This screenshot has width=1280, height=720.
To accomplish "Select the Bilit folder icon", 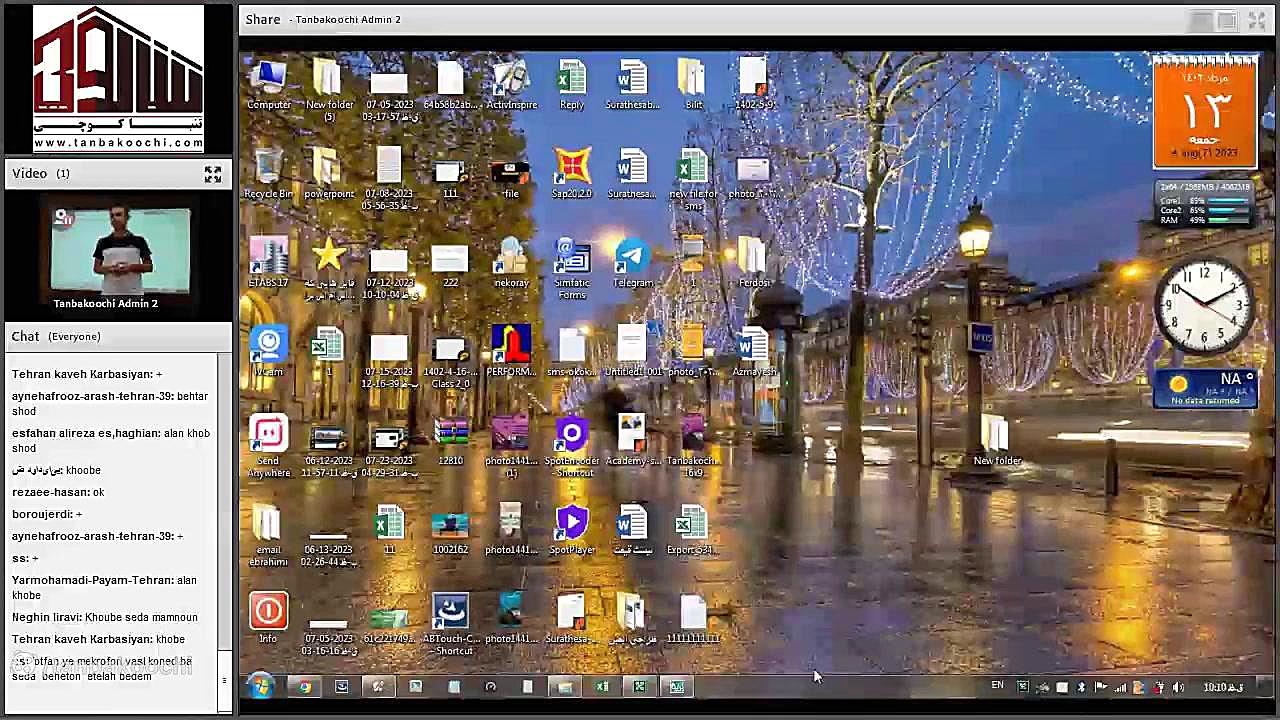I will pyautogui.click(x=693, y=85).
